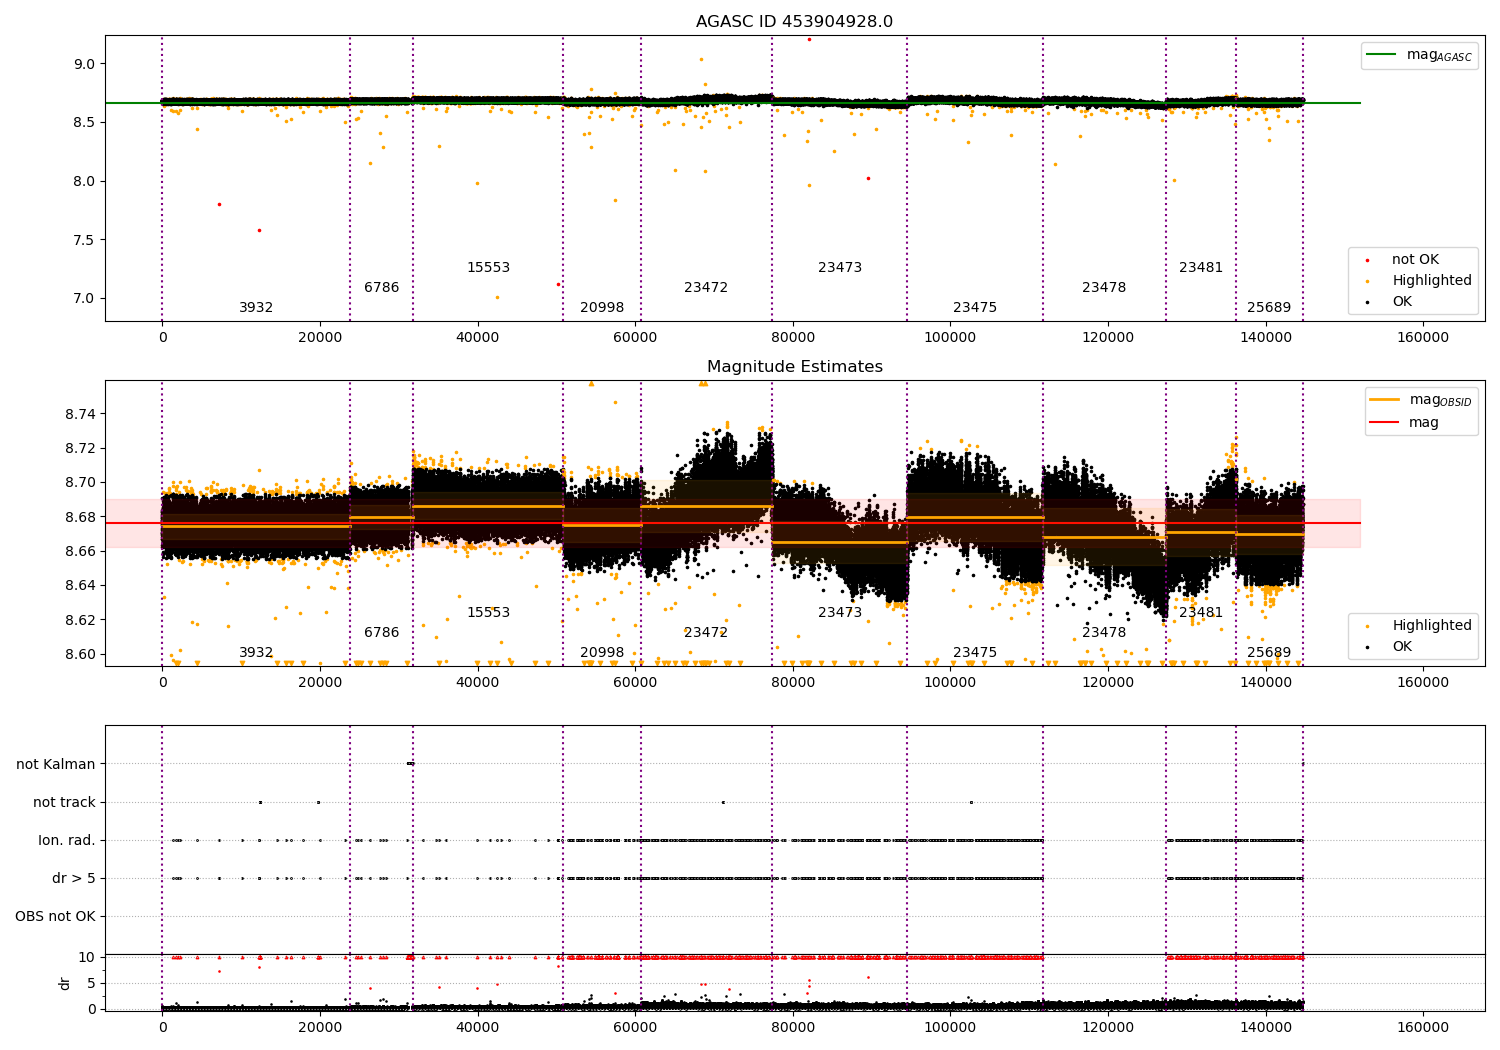Click the 80000 x-axis tick of top plot
The width and height of the screenshot is (1500, 1050).
click(793, 337)
